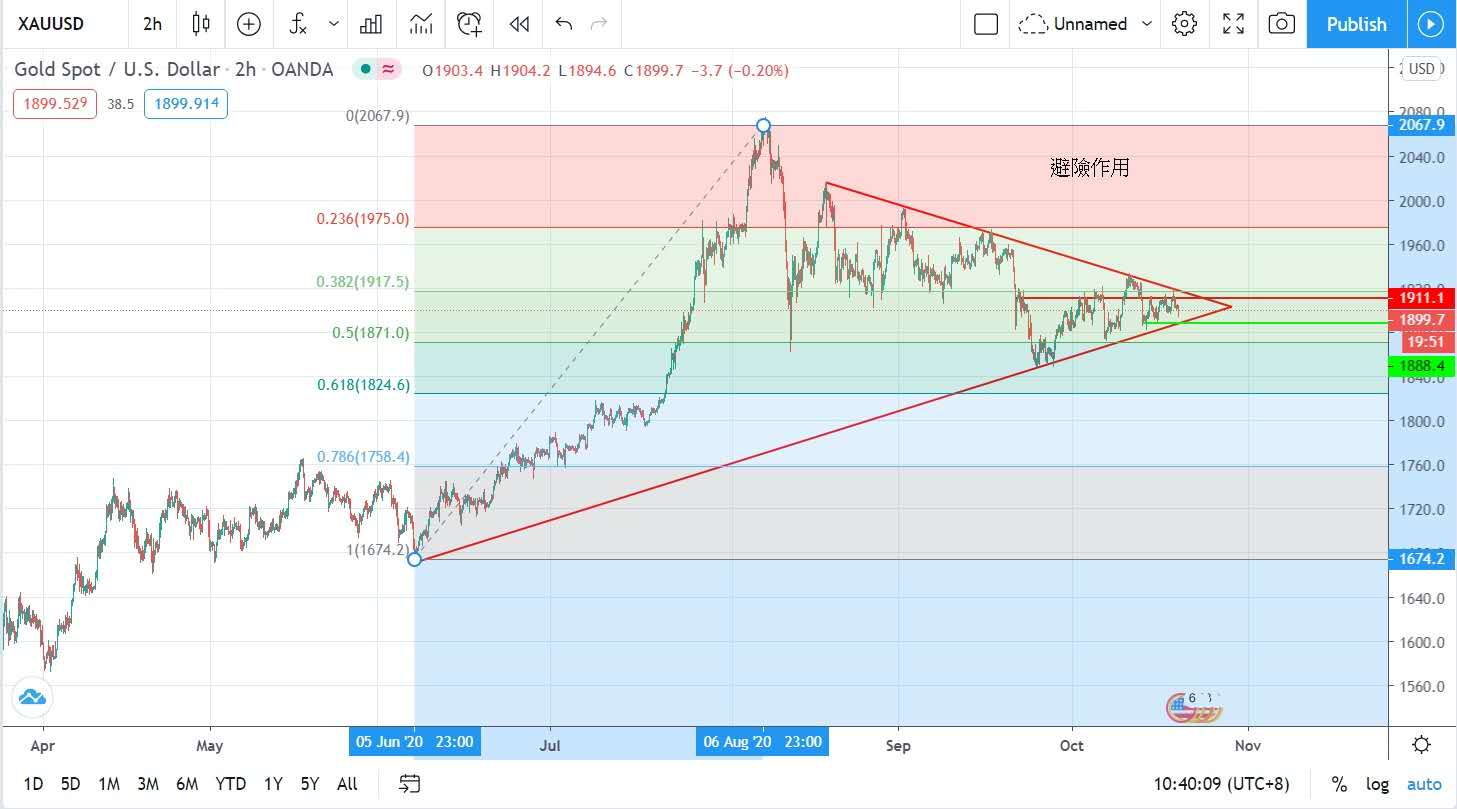Enter fullscreen mode

pyautogui.click(x=1233, y=24)
